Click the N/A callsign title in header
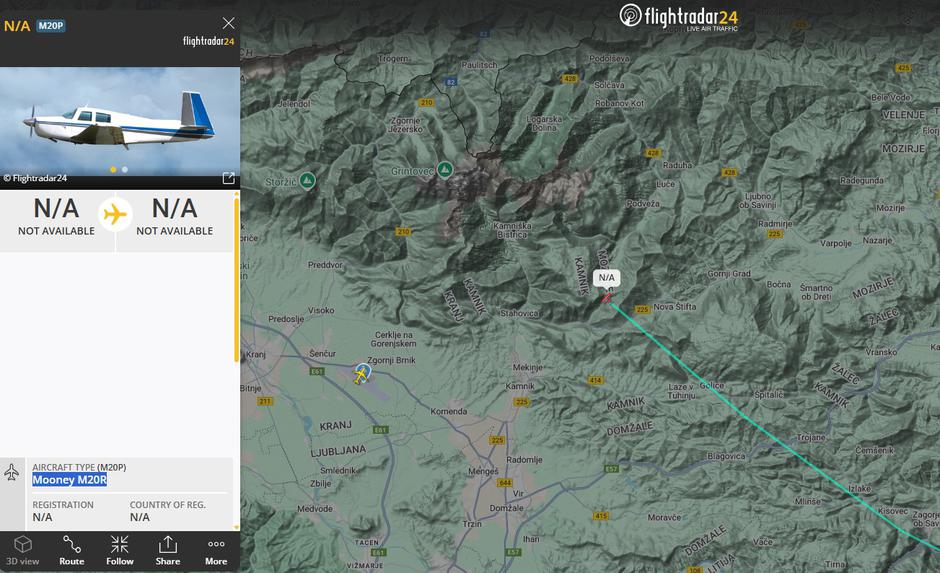940x573 pixels. pos(17,26)
